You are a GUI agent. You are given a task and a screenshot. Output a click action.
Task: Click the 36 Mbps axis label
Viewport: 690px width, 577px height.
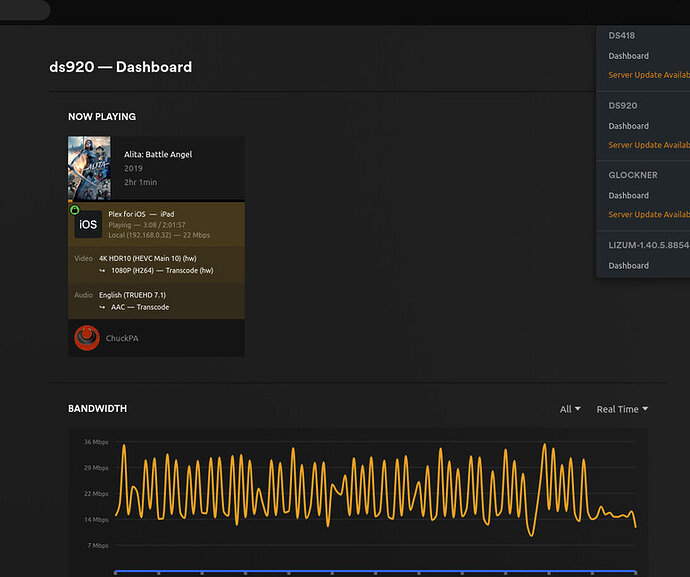click(96, 442)
